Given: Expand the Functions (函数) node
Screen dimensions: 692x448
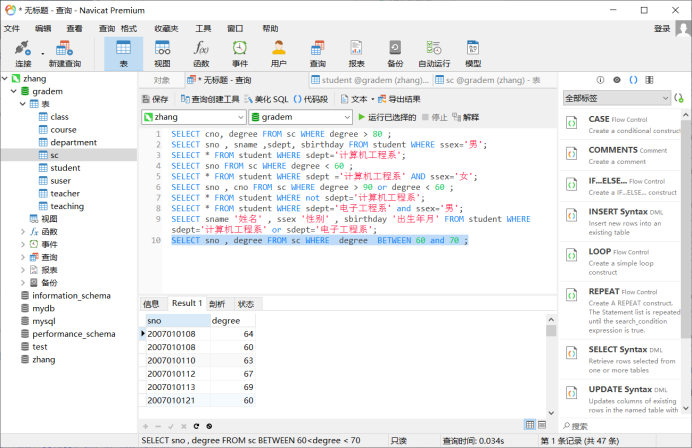Looking at the screenshot, I should click(23, 231).
